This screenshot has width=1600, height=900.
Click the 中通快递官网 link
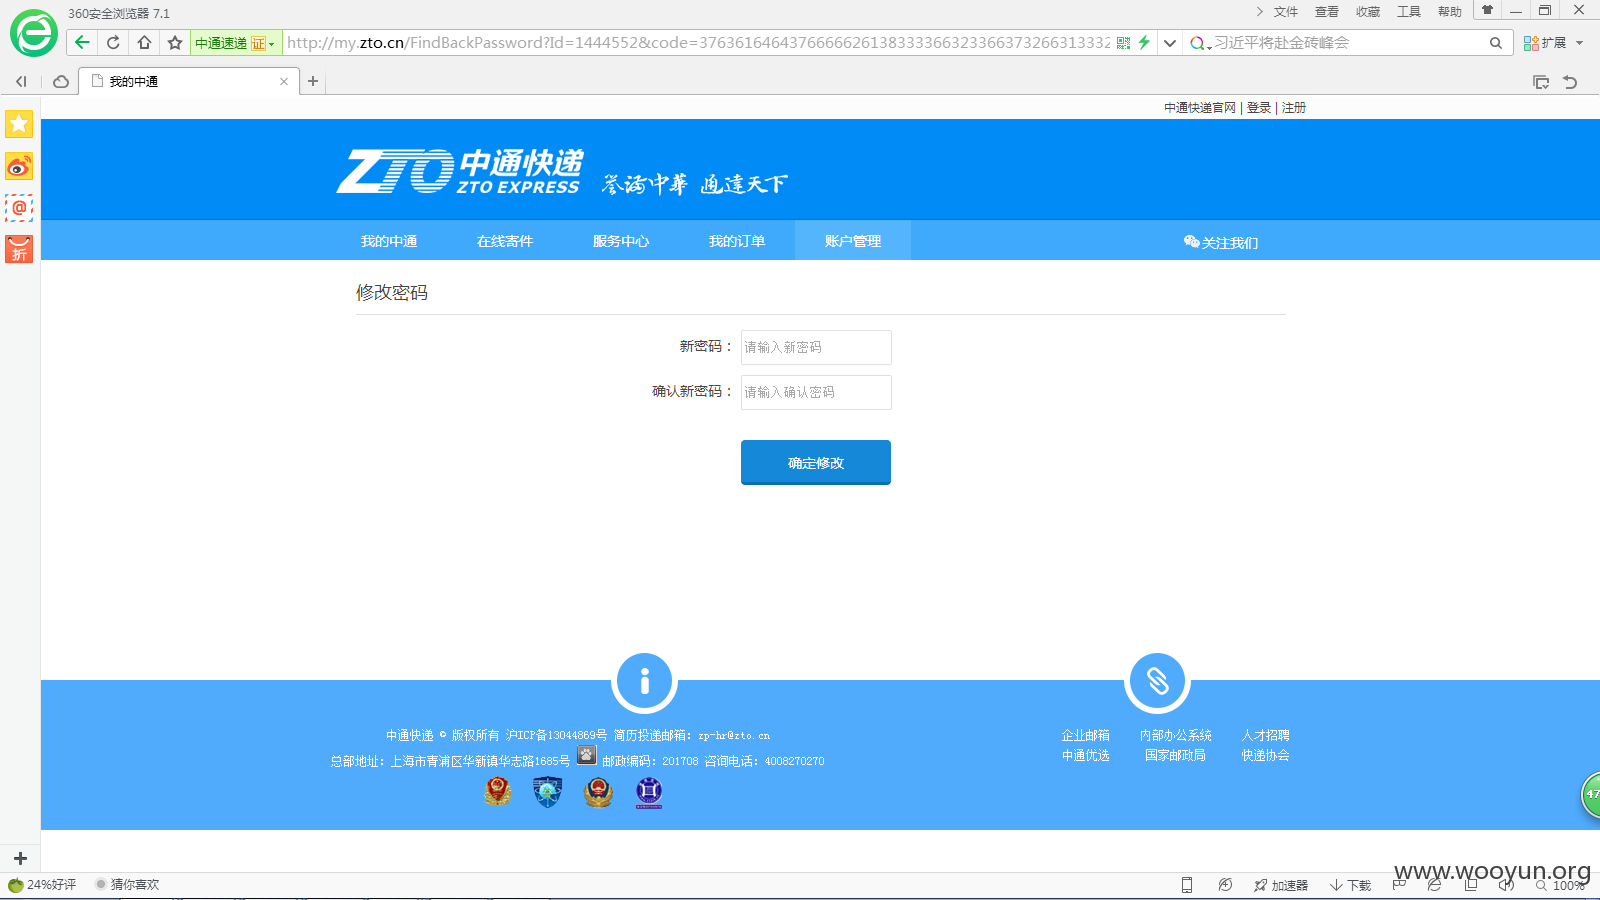1199,108
